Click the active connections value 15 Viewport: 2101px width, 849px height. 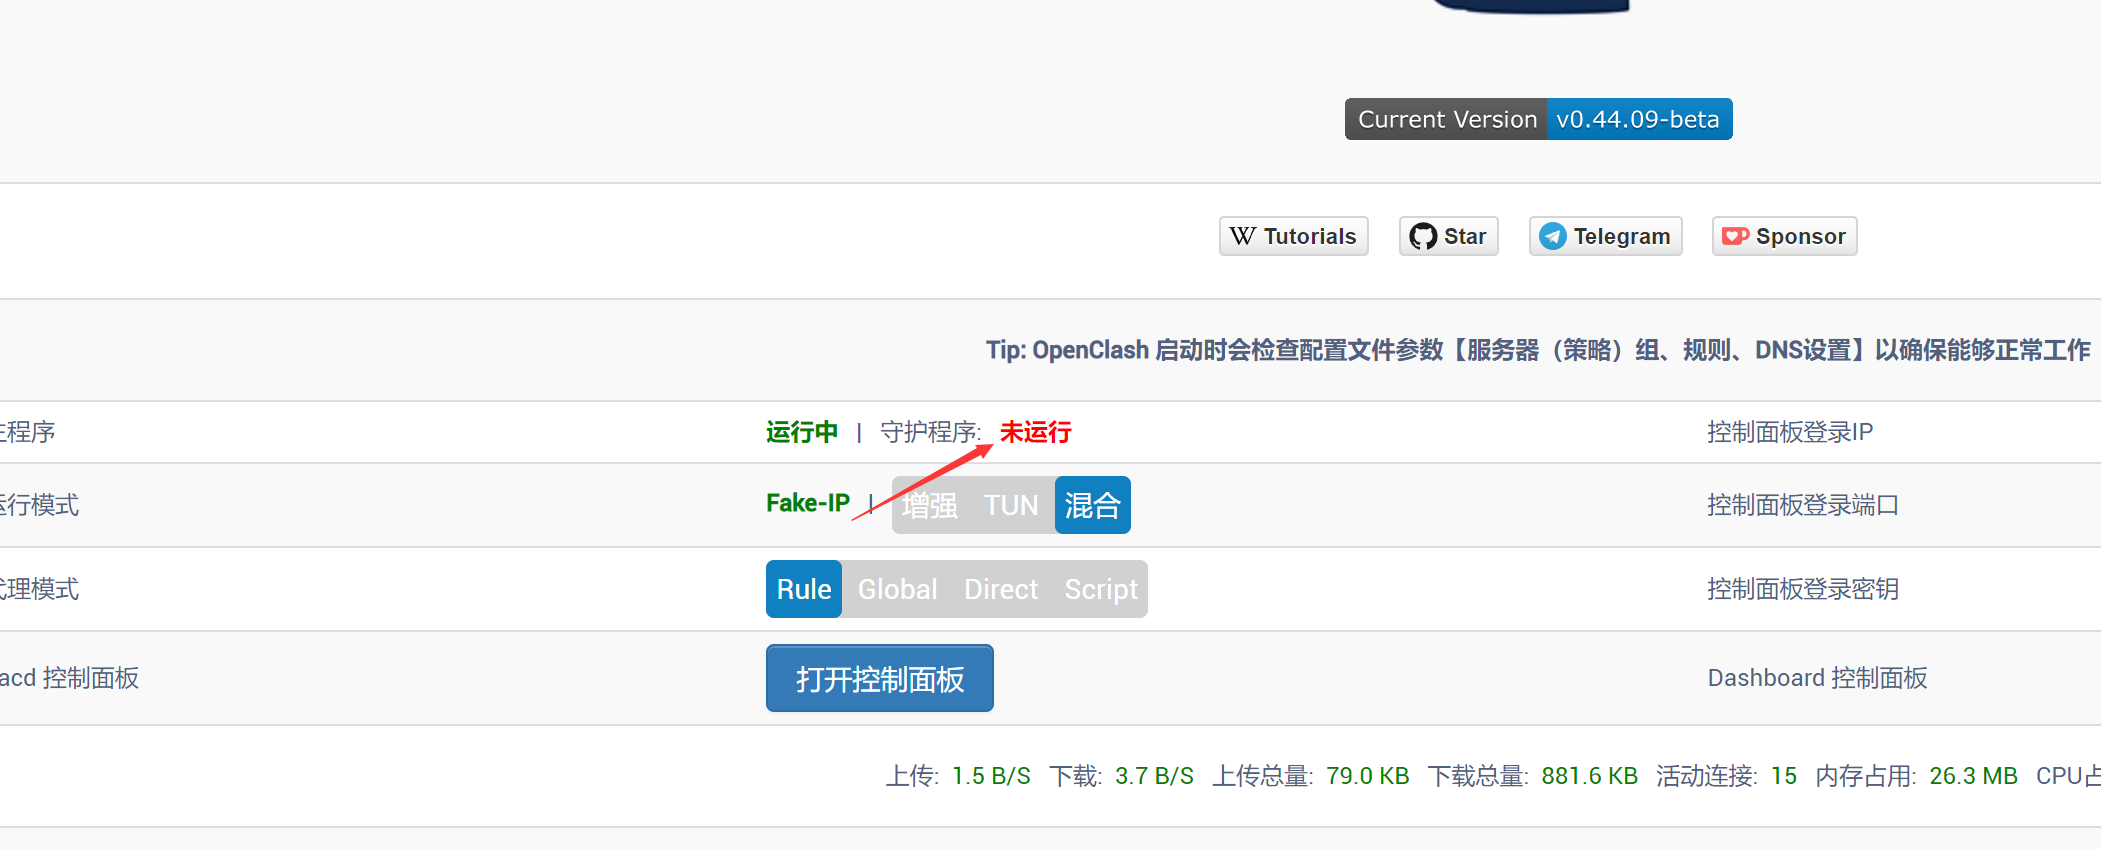click(1784, 776)
